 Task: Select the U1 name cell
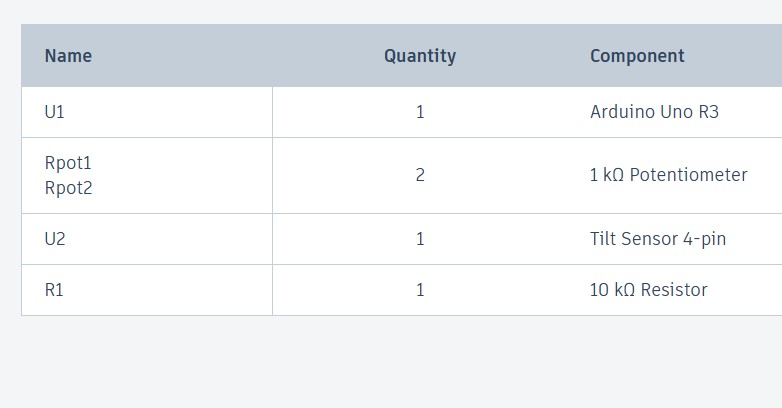(54, 112)
